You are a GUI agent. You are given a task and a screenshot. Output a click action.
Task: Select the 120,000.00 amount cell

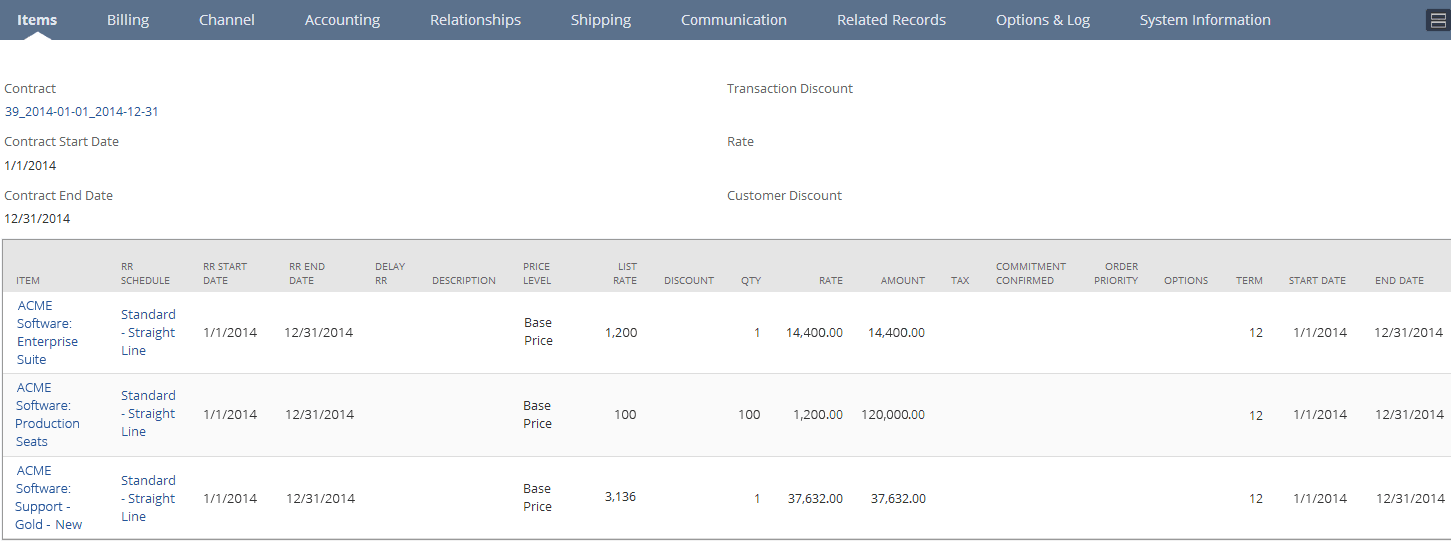tap(893, 415)
